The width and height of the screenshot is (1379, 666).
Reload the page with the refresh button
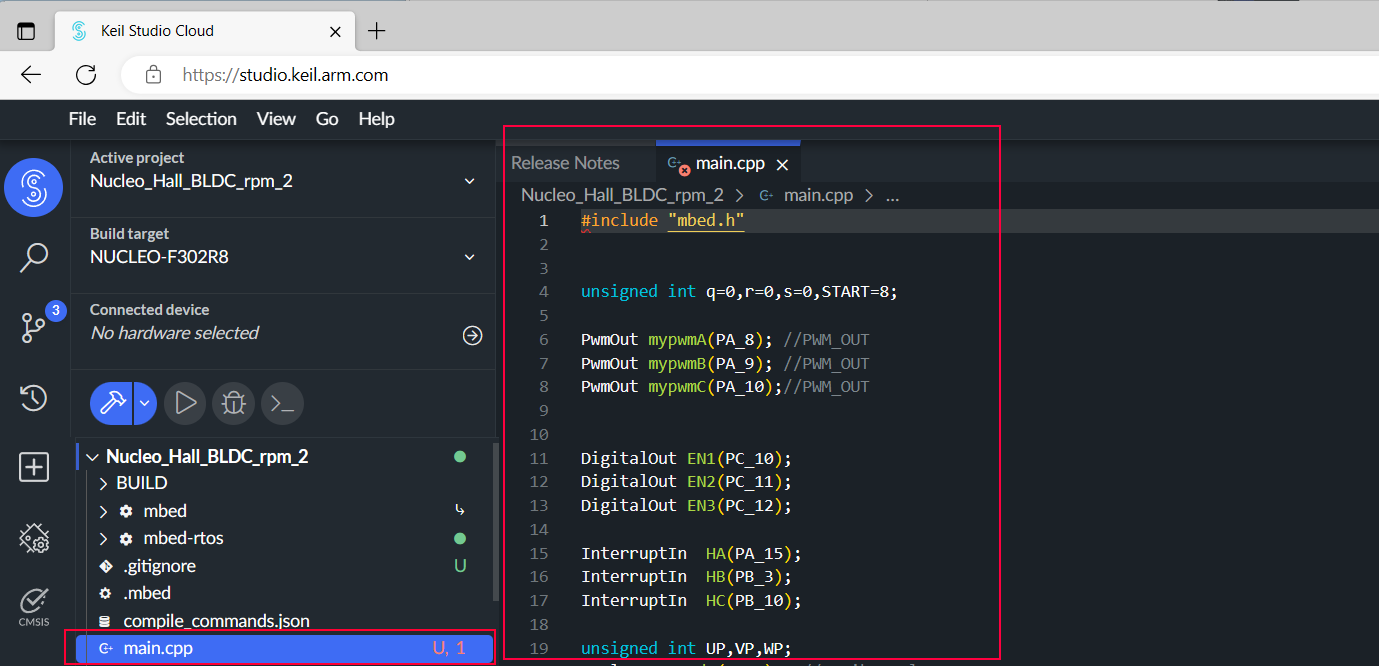point(85,74)
